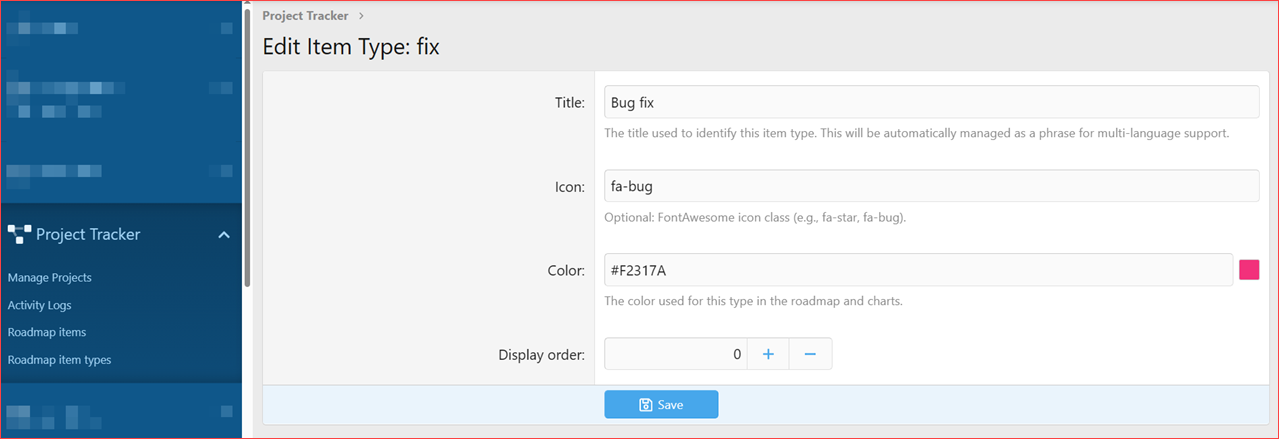Open Manage Projects in sidebar
Image resolution: width=1279 pixels, height=439 pixels.
[49, 277]
